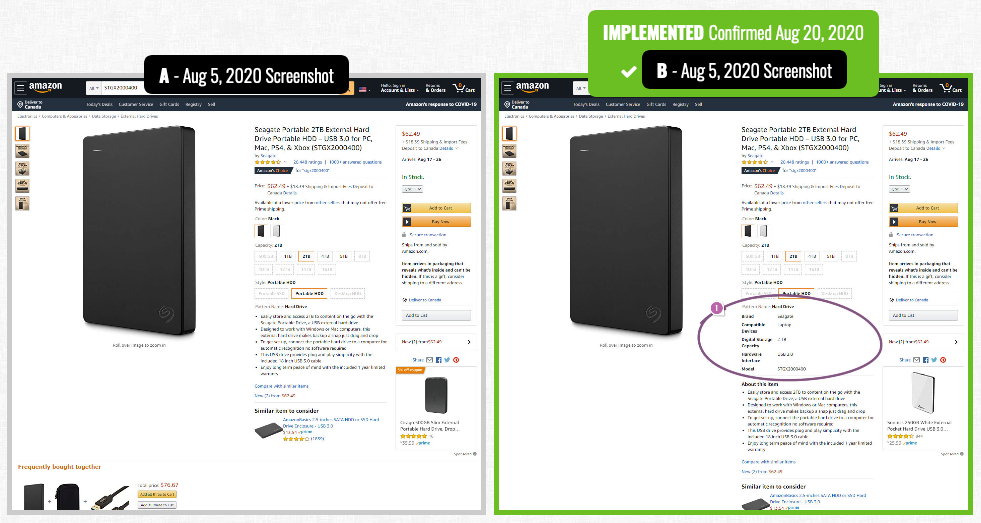Viewport: 981px width, 523px height.
Task: Select the 2TB capacity option in screenshot B
Action: point(793,256)
